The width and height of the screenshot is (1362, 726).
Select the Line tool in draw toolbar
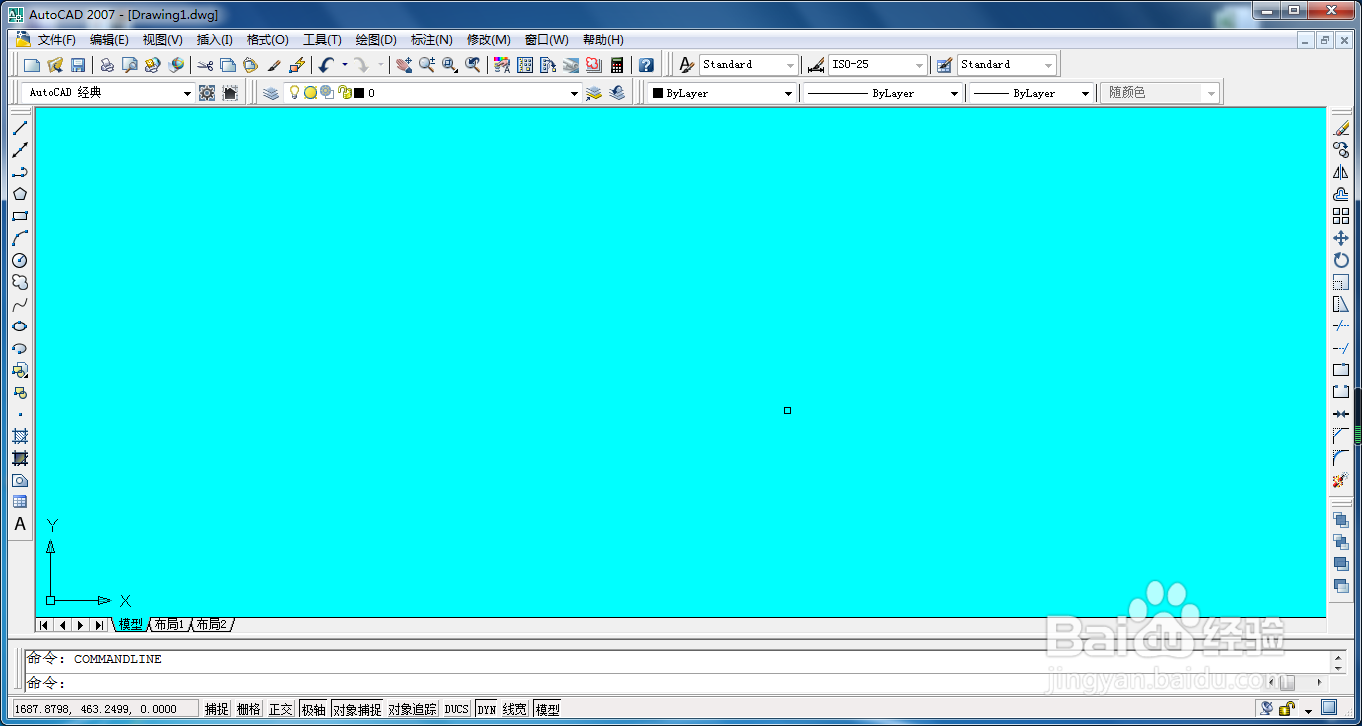click(20, 128)
